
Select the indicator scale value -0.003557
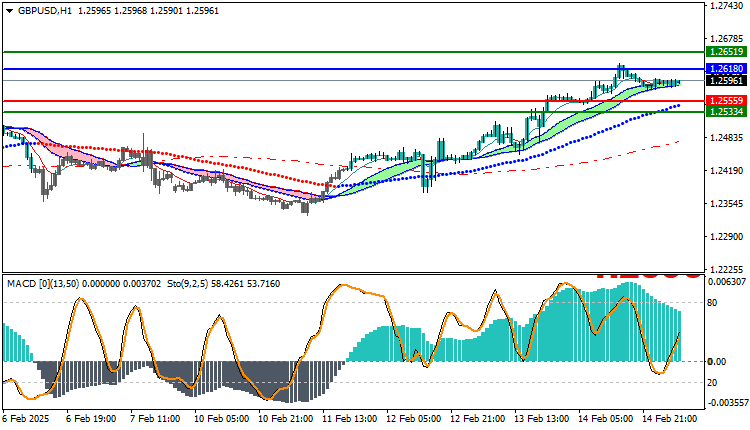pyautogui.click(x=727, y=403)
